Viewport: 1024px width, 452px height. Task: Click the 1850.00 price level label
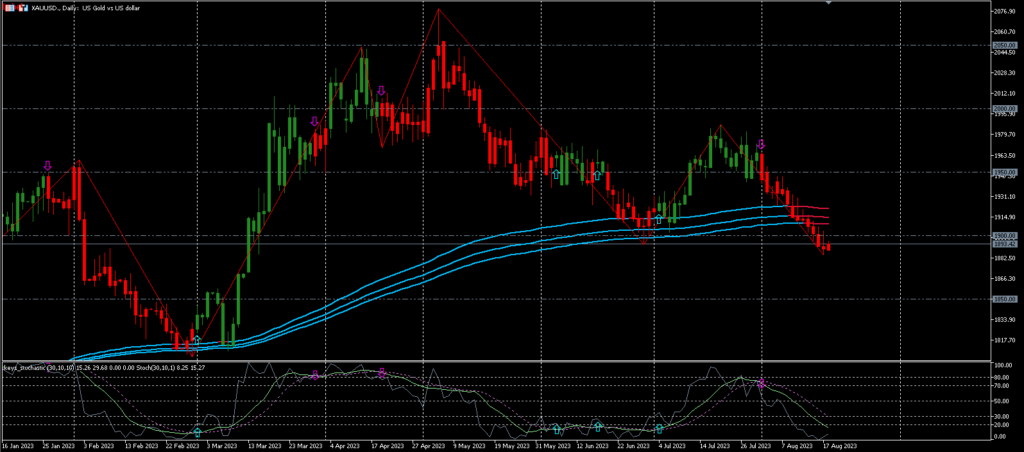pyautogui.click(x=1004, y=298)
